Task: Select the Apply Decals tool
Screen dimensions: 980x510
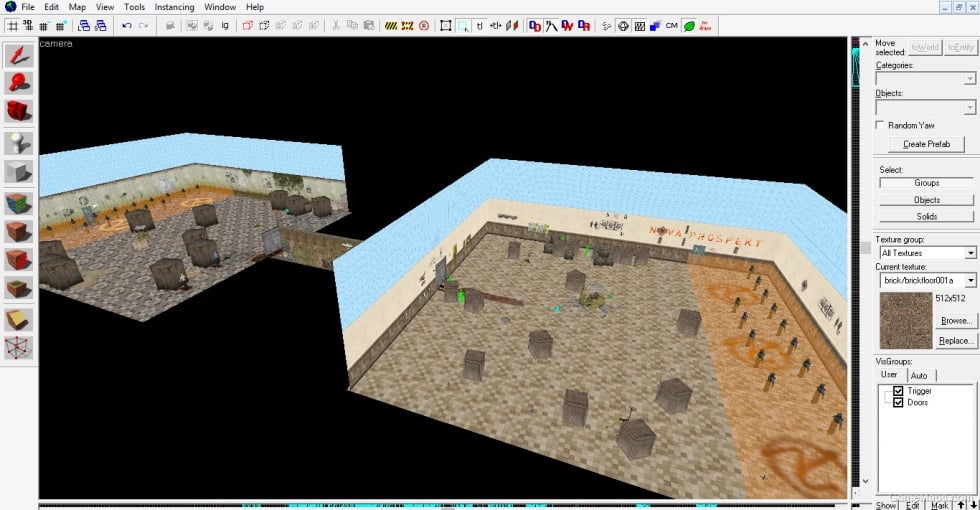Action: tap(19, 259)
